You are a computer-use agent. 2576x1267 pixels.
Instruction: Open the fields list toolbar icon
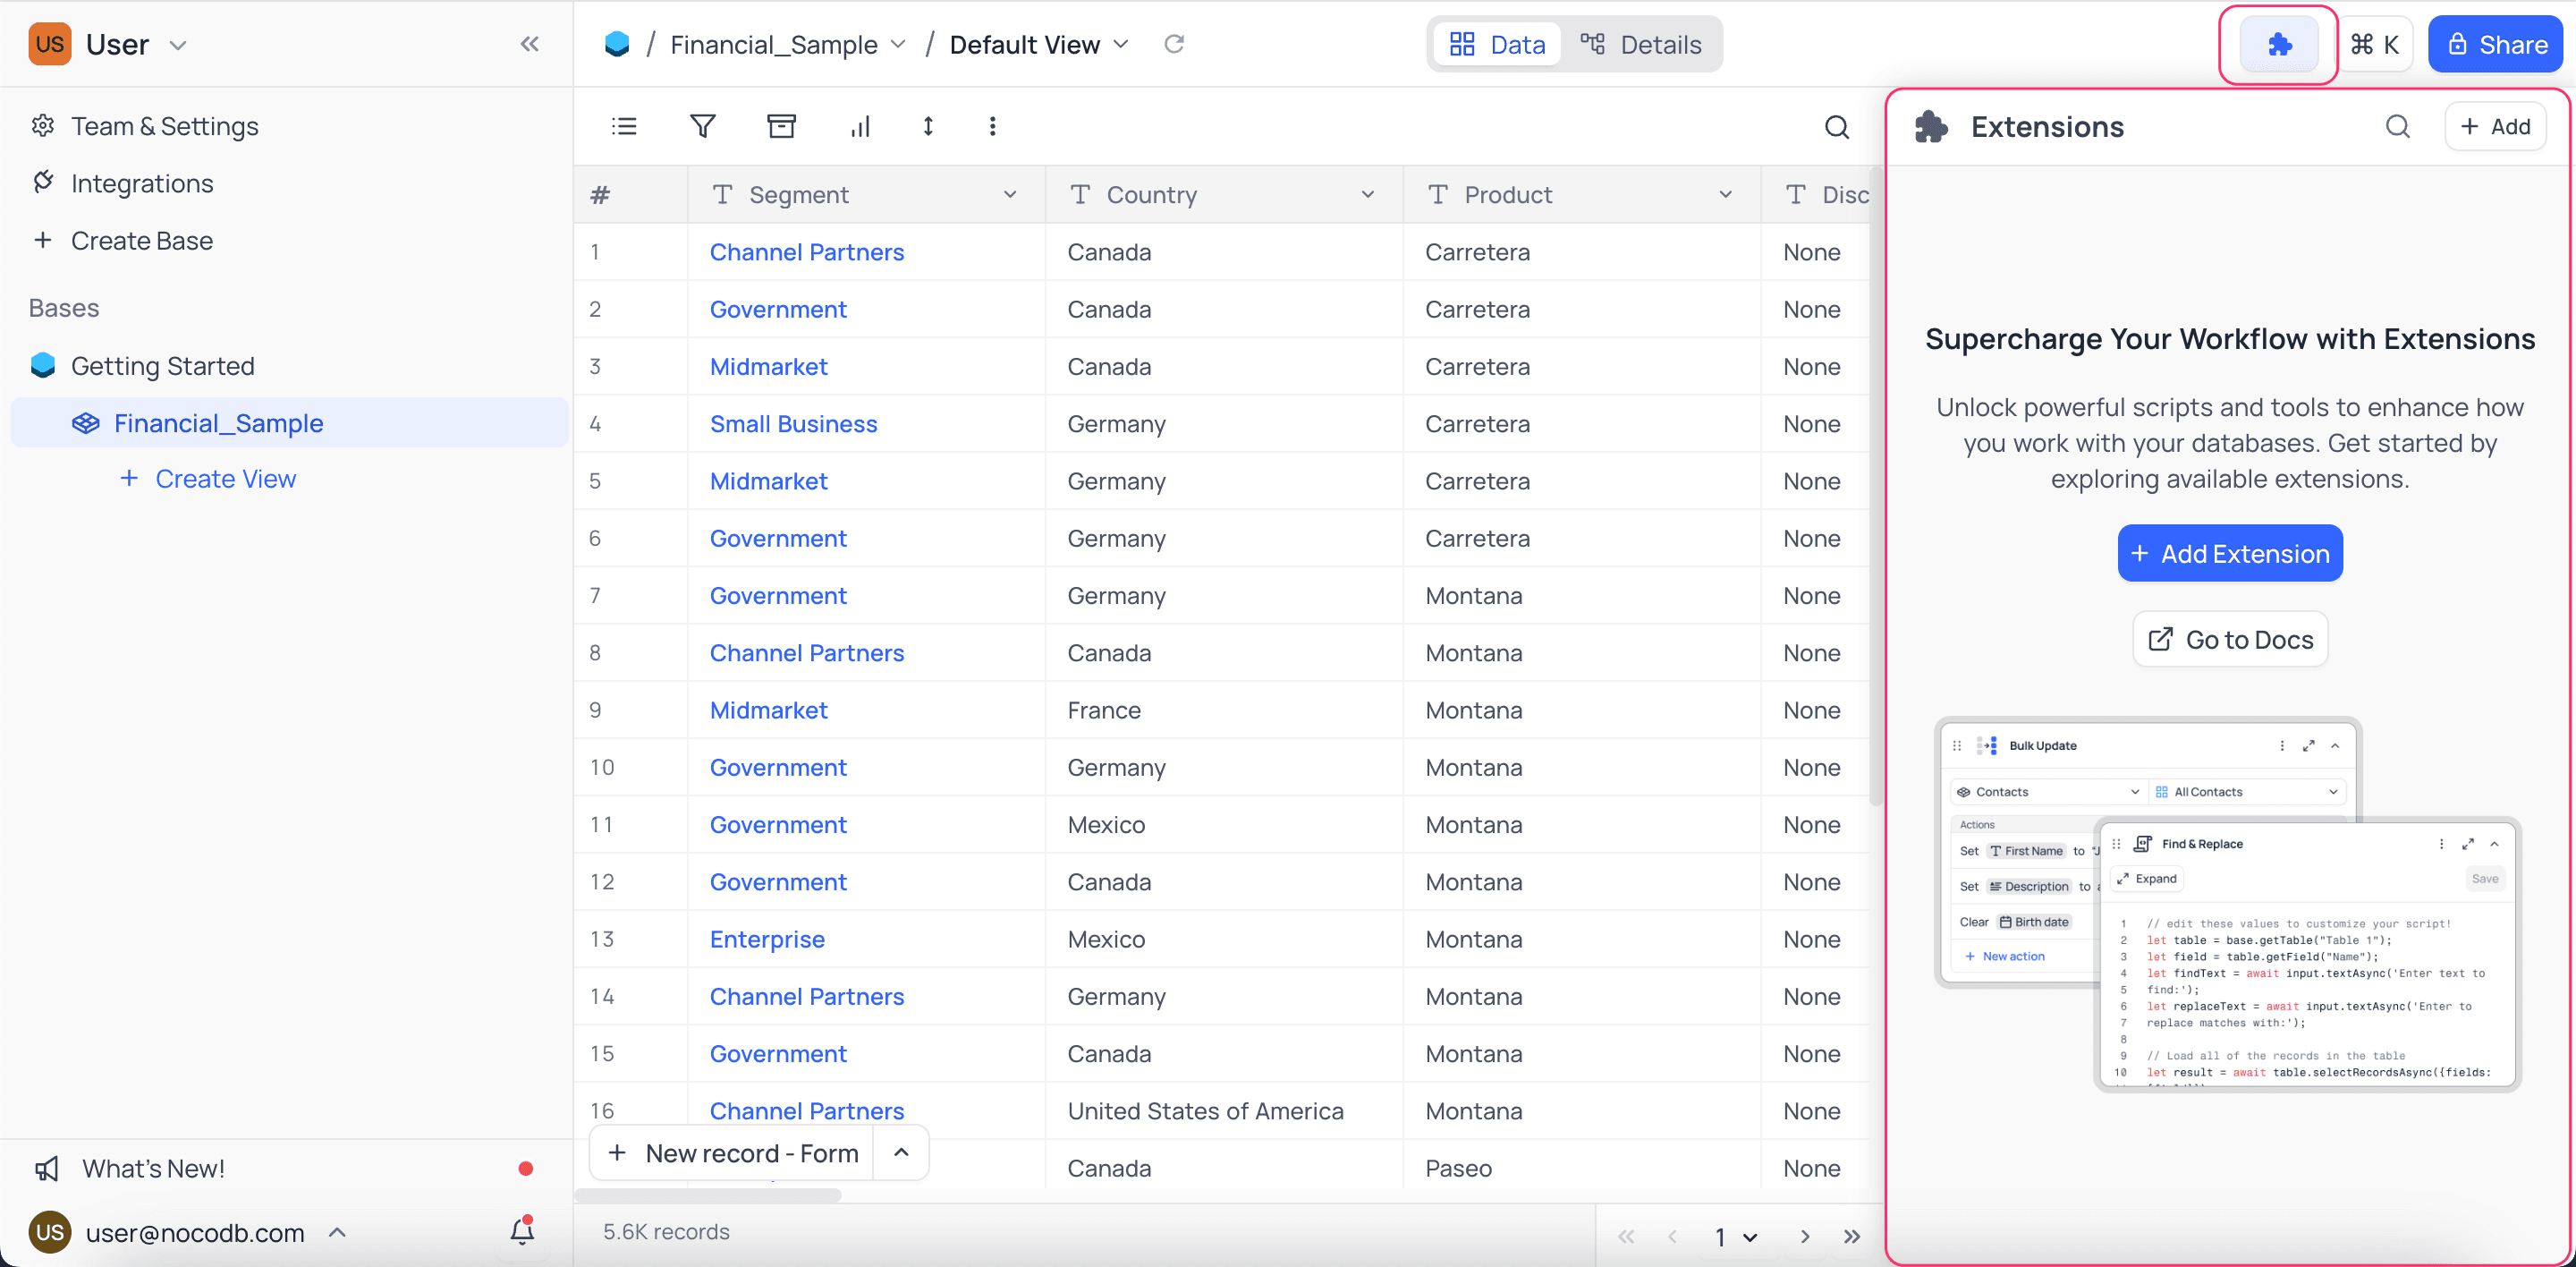(624, 127)
